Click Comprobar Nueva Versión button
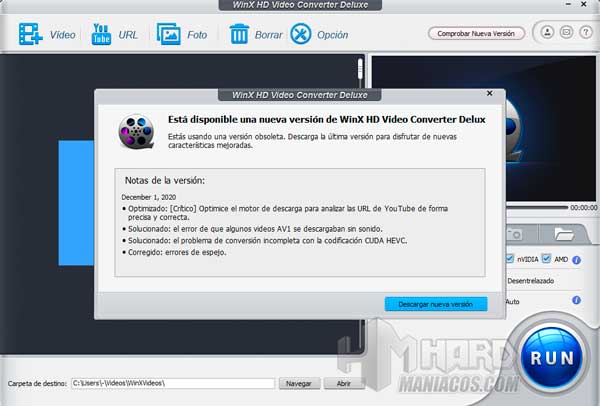Viewport: 600px width, 406px height. (476, 34)
